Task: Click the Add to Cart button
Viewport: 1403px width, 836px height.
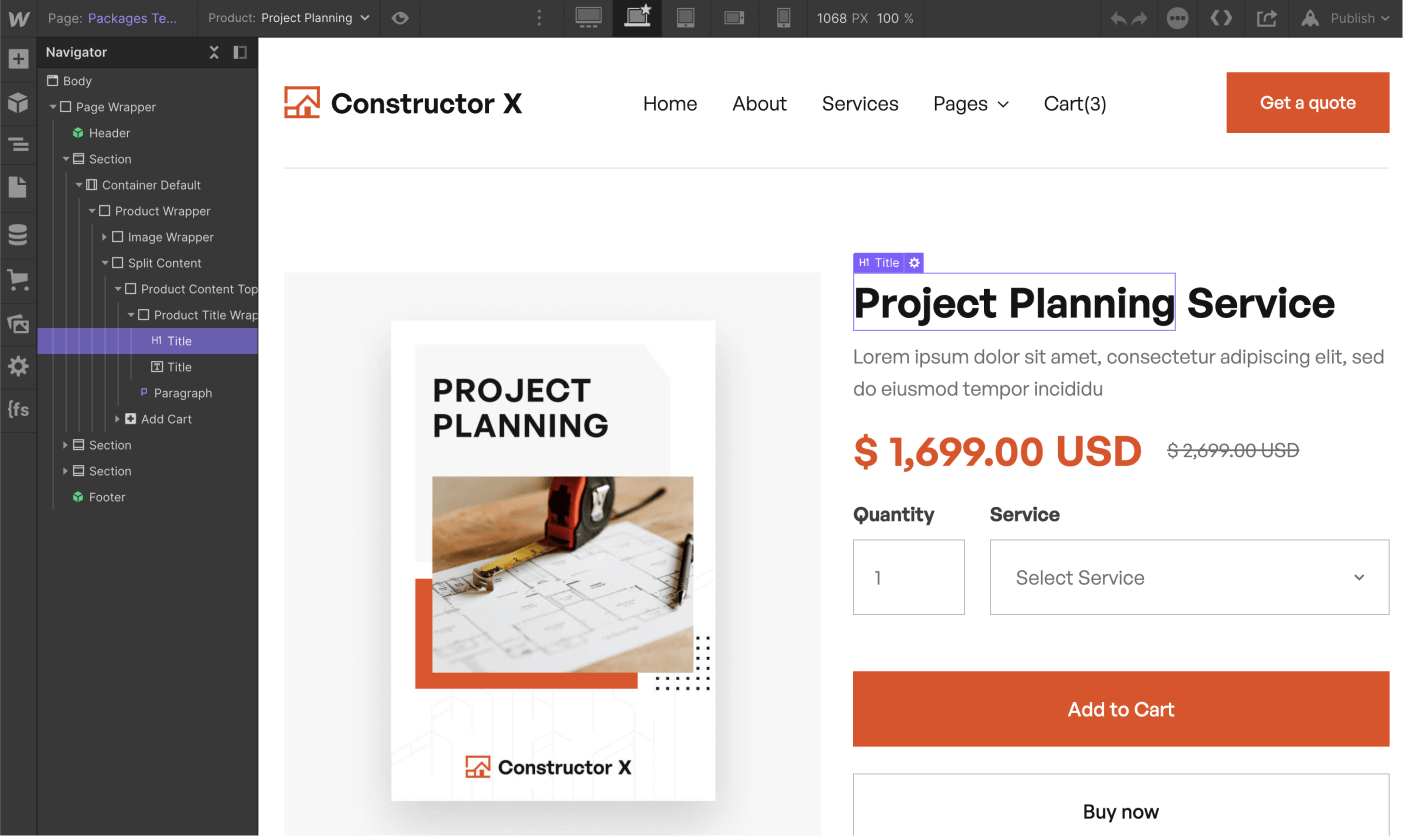Action: (1120, 709)
